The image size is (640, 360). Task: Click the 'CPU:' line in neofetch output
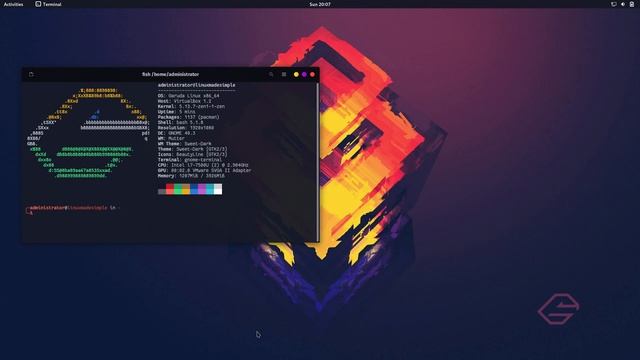click(x=203, y=165)
